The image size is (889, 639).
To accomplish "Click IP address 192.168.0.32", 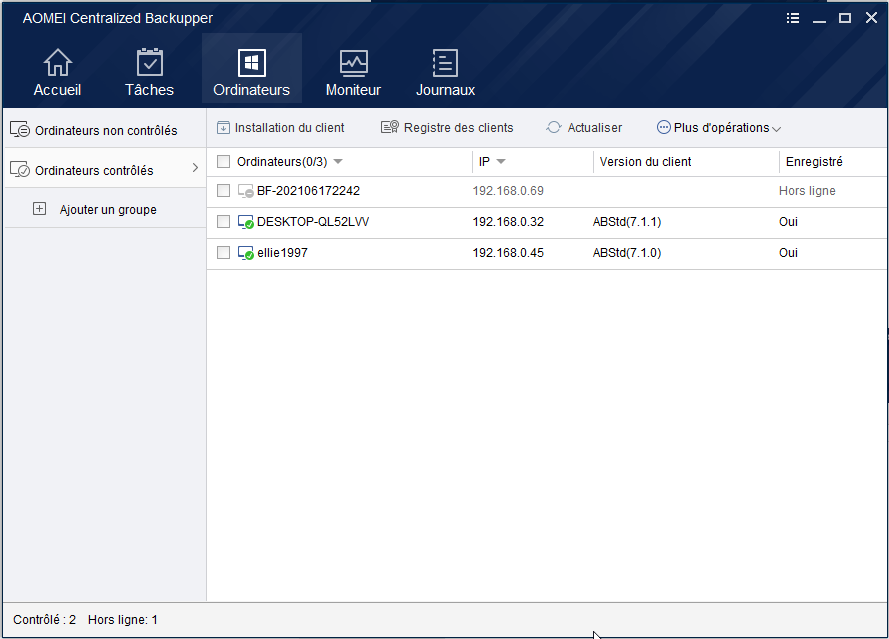I will (508, 222).
